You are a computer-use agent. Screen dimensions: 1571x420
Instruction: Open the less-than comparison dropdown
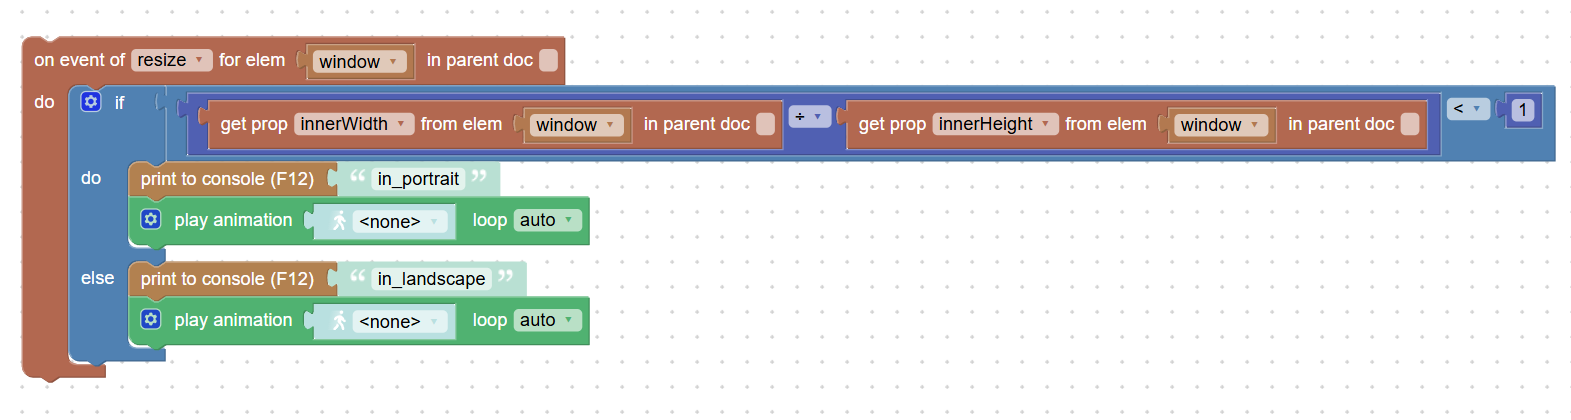tap(1468, 108)
